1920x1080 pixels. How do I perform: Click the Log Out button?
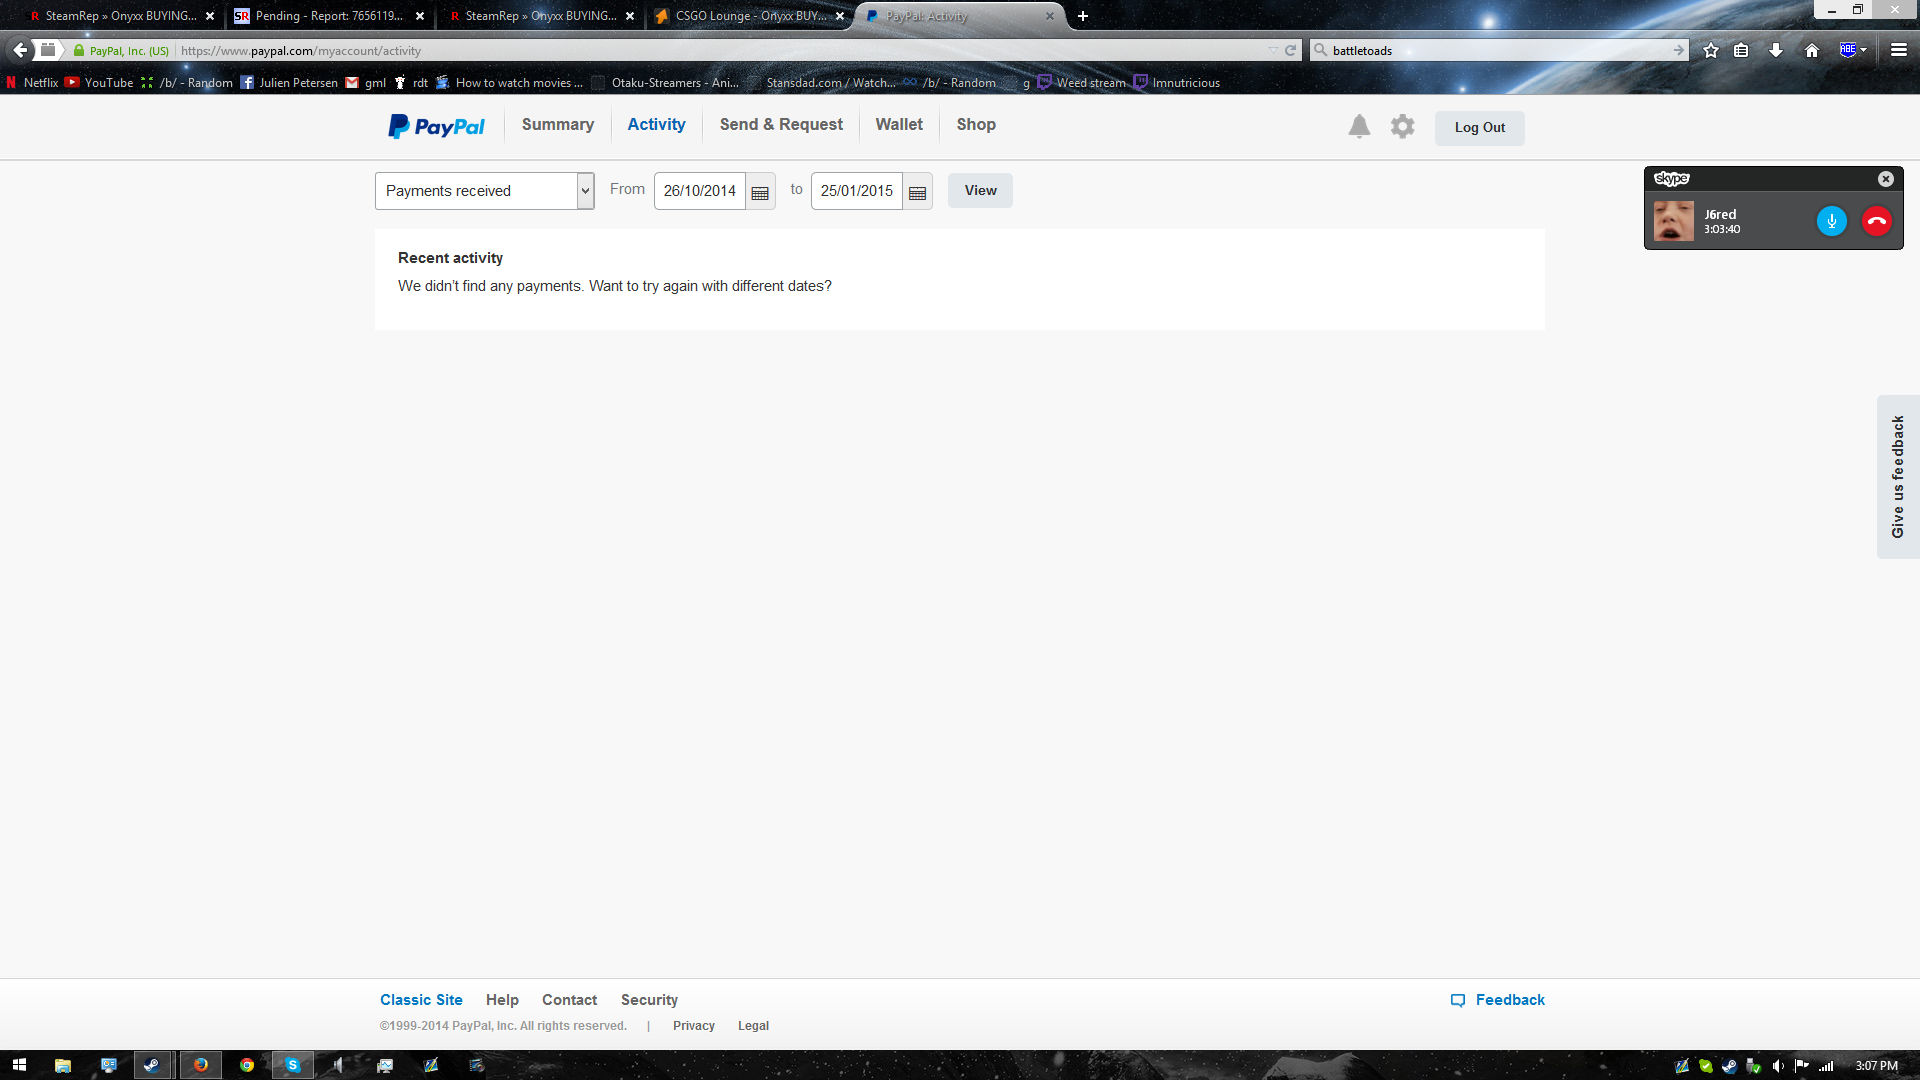[x=1479, y=128]
